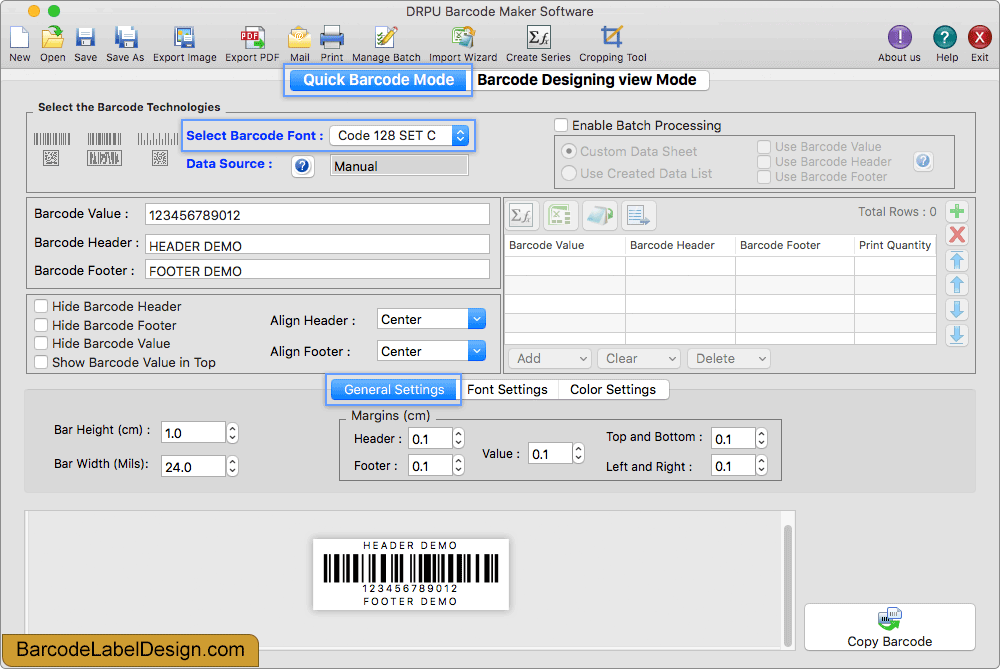Check Use Barcode Value
Viewport: 1000px width, 669px height.
click(764, 147)
